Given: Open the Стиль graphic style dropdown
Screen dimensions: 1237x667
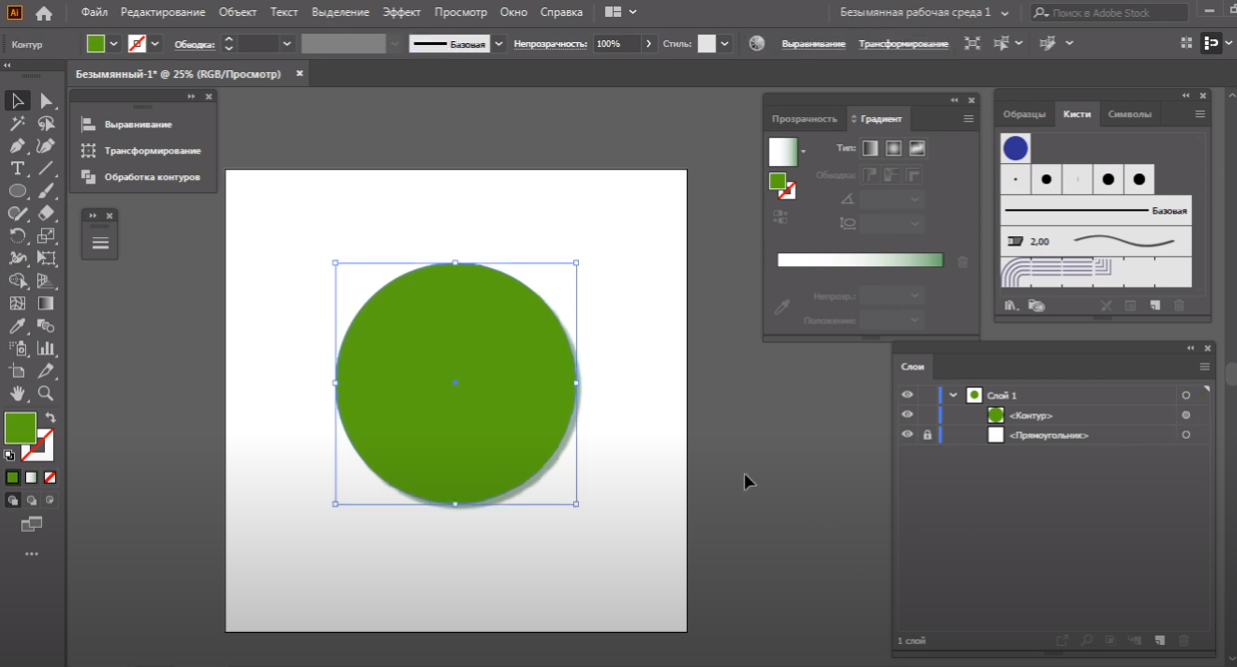Looking at the screenshot, I should (725, 44).
